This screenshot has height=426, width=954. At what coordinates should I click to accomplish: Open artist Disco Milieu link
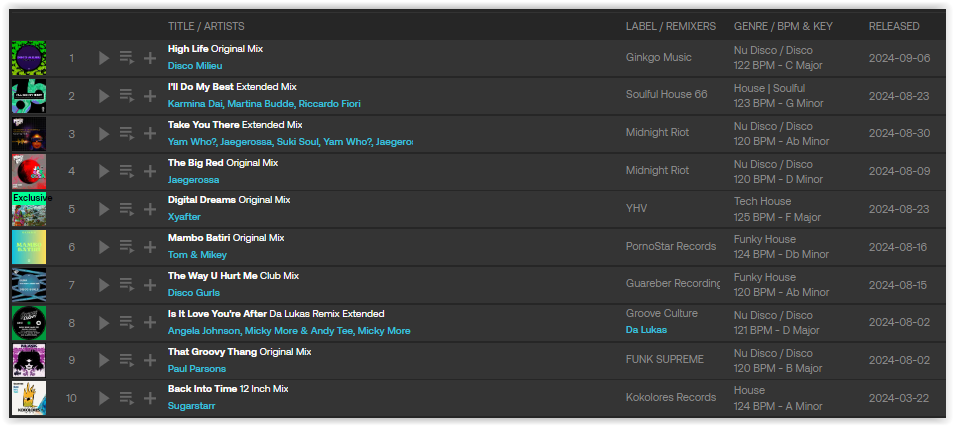[195, 66]
